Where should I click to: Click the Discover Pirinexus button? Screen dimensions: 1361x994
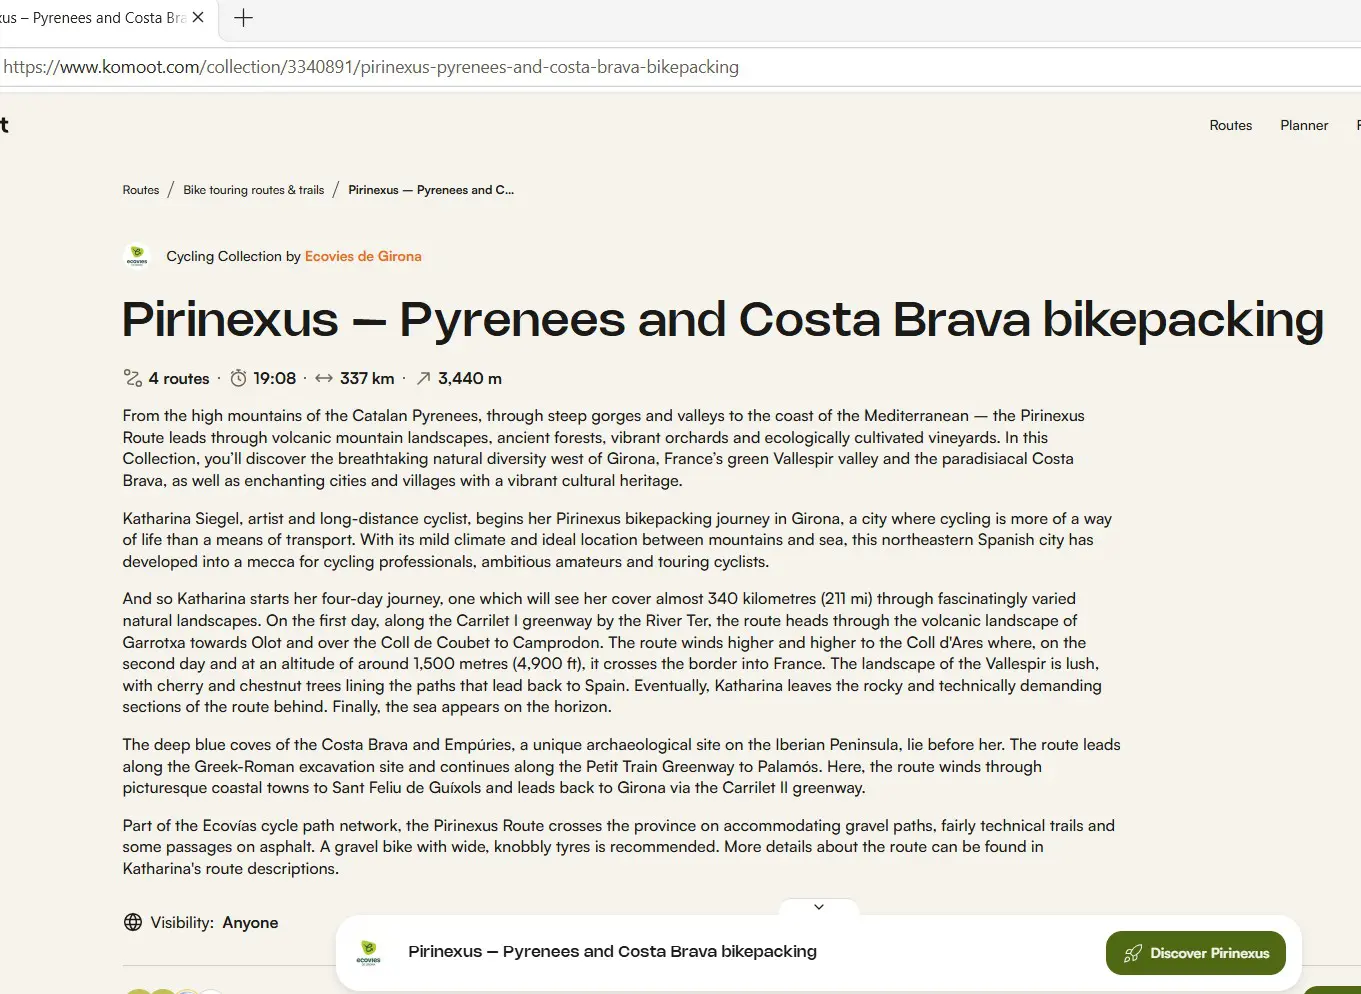[1196, 953]
